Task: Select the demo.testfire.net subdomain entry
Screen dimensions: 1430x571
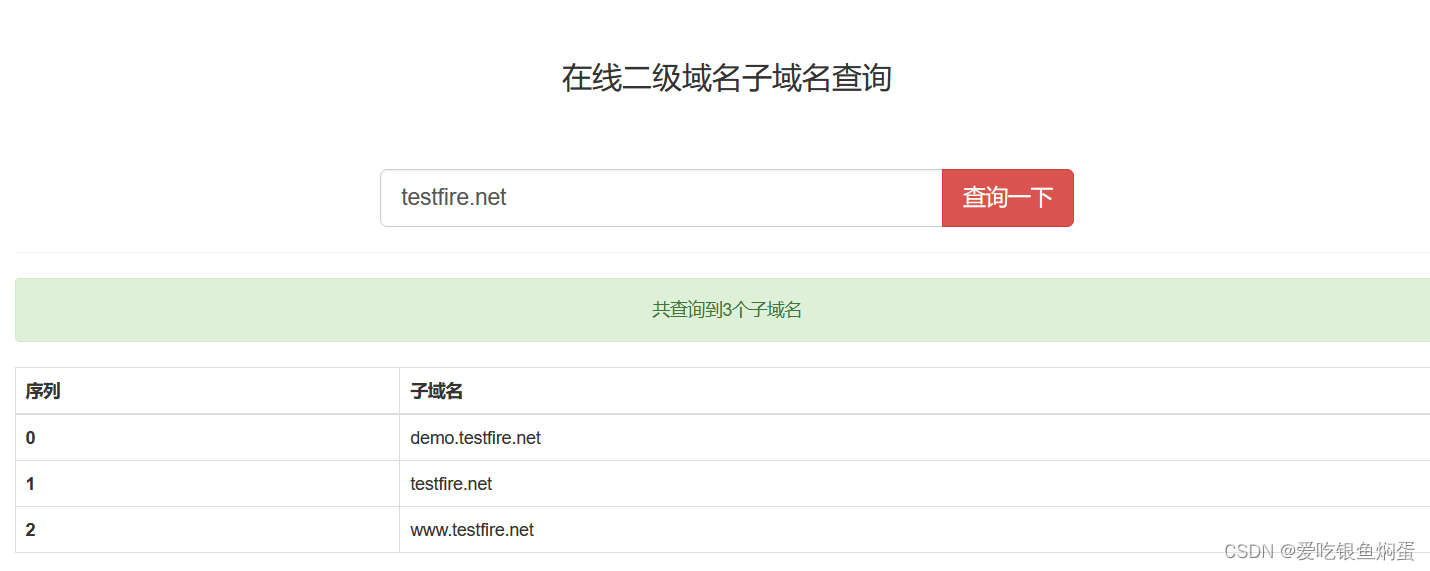Action: [x=475, y=438]
